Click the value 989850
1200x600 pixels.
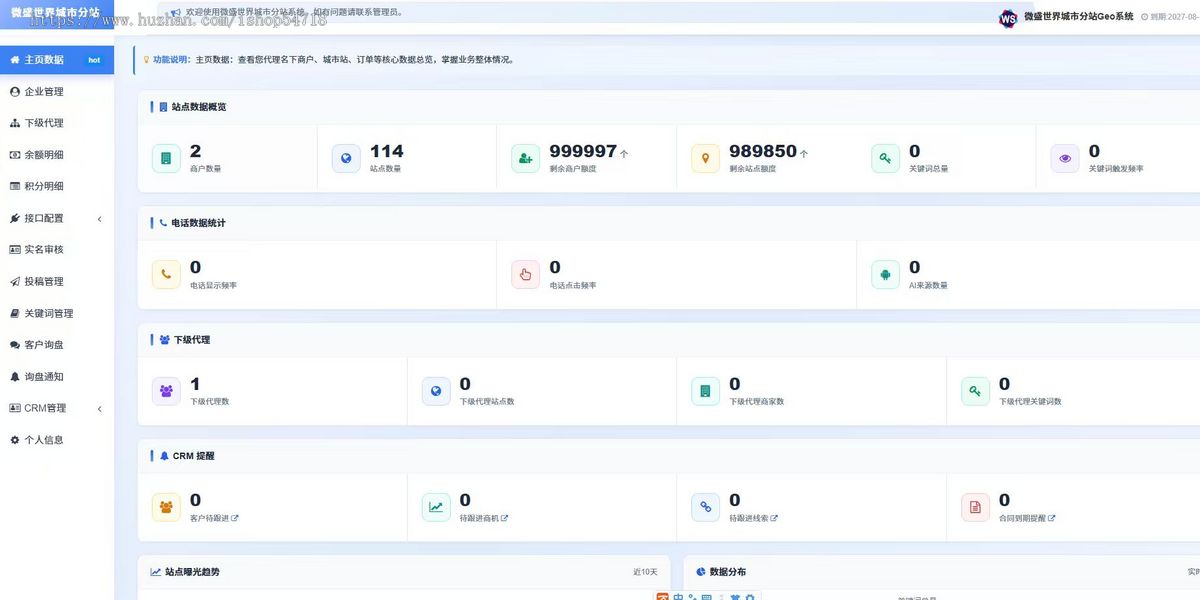(x=763, y=151)
